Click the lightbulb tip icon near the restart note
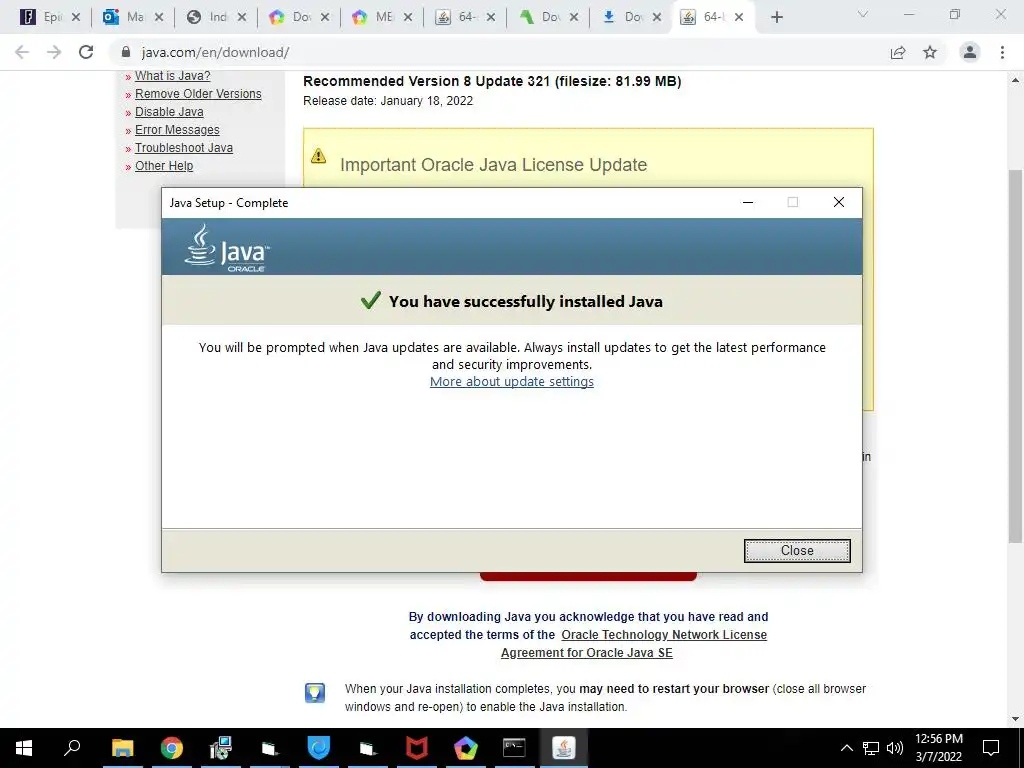 pos(315,693)
